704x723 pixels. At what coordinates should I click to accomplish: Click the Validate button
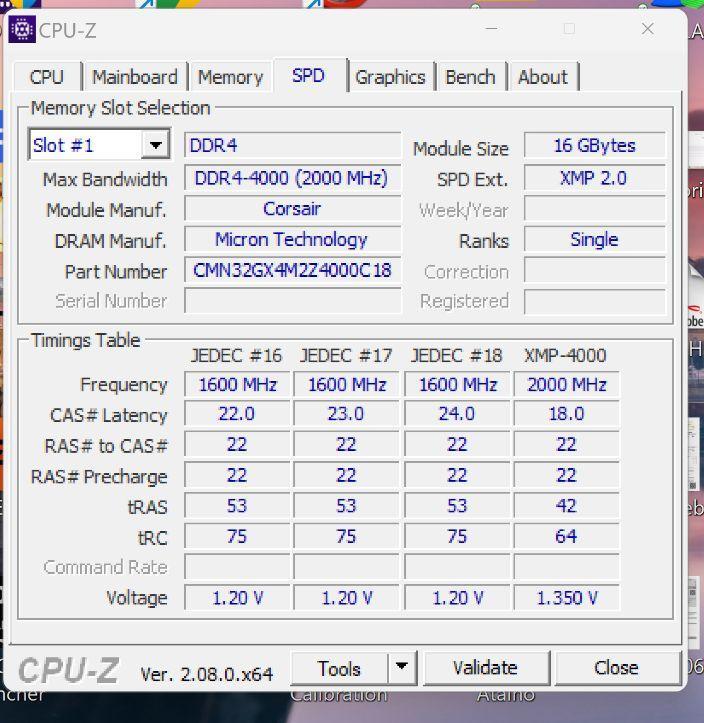[x=485, y=668]
